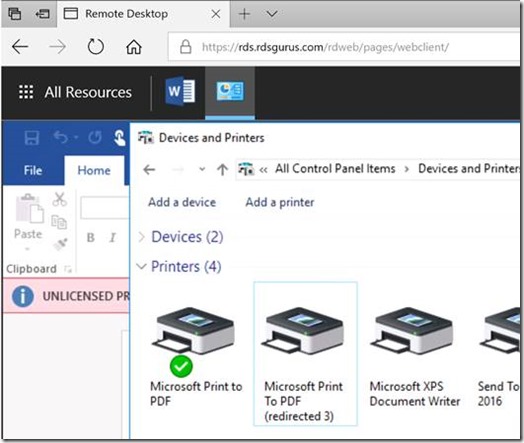Click All Control Panel Items breadcrumb
524x443 pixels.
[x=335, y=169]
